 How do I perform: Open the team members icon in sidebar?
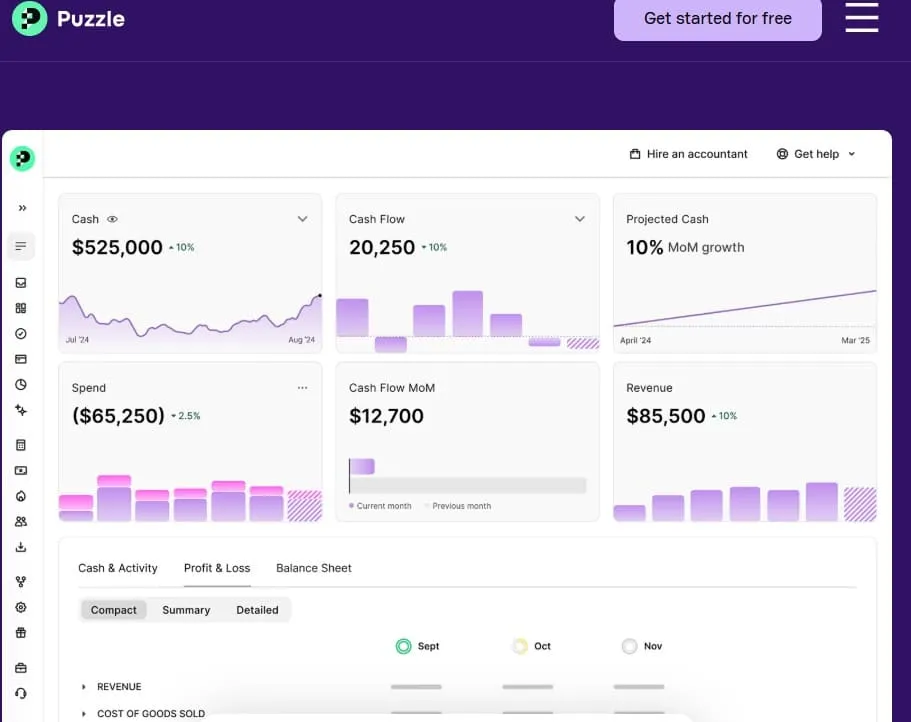[21, 520]
